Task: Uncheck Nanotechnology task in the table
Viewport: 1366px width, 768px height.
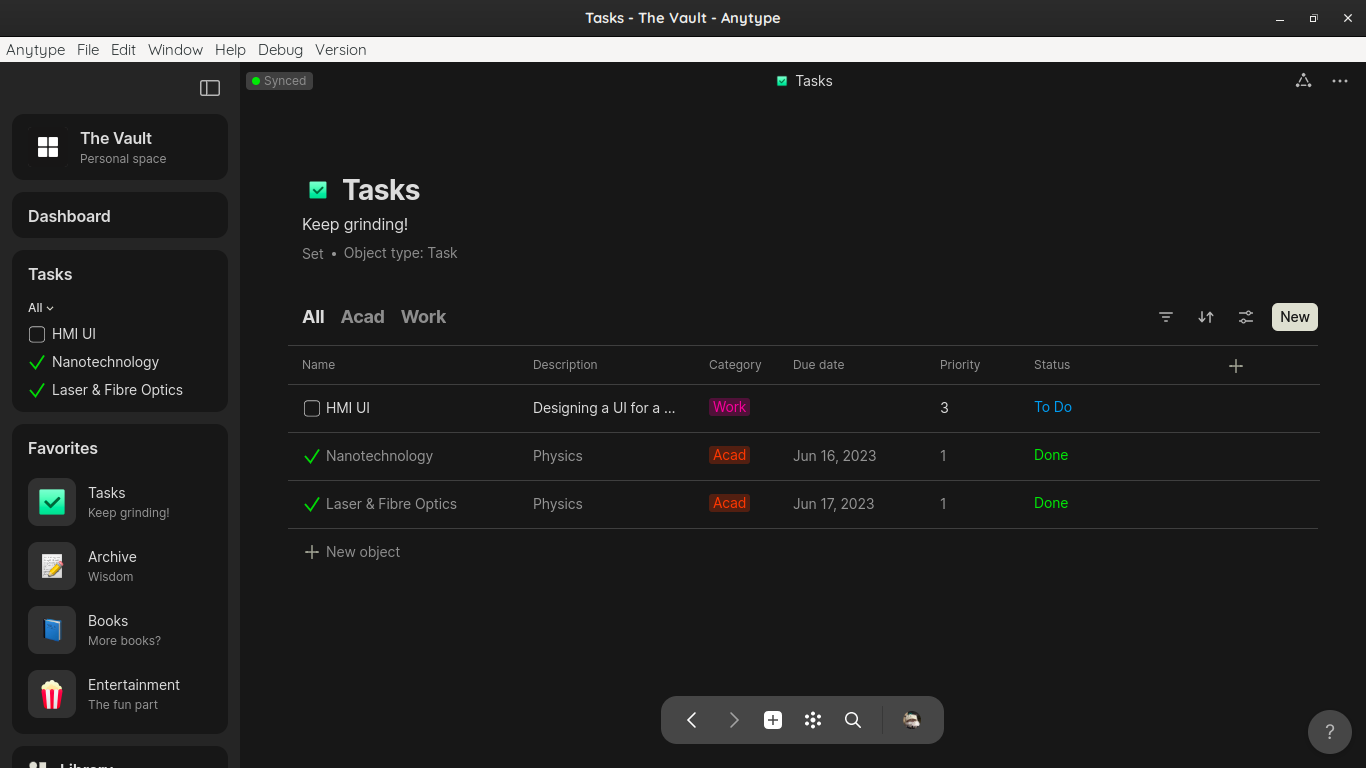Action: point(312,456)
